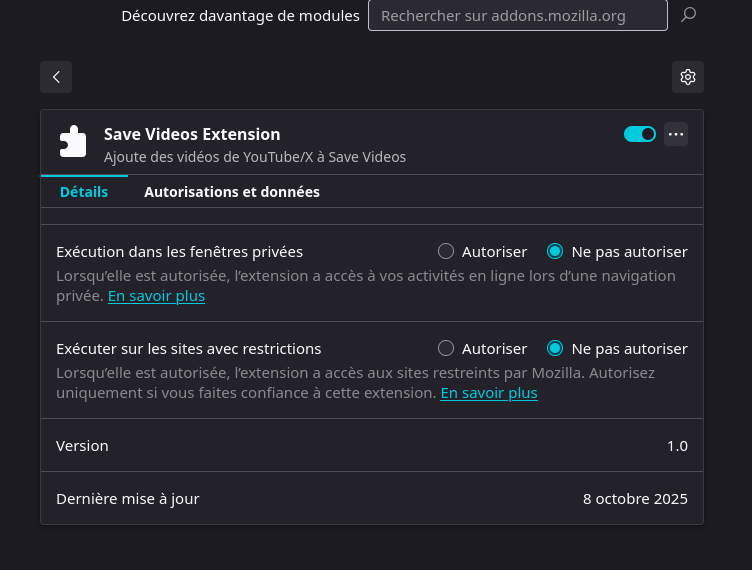752x570 pixels.
Task: Click the magnifier search icon
Action: (688, 15)
